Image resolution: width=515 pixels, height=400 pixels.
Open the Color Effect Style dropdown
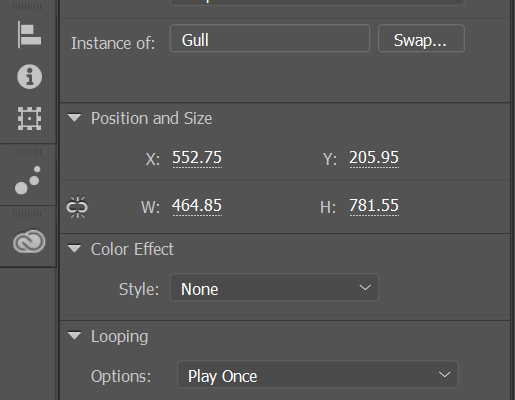pyautogui.click(x=274, y=288)
